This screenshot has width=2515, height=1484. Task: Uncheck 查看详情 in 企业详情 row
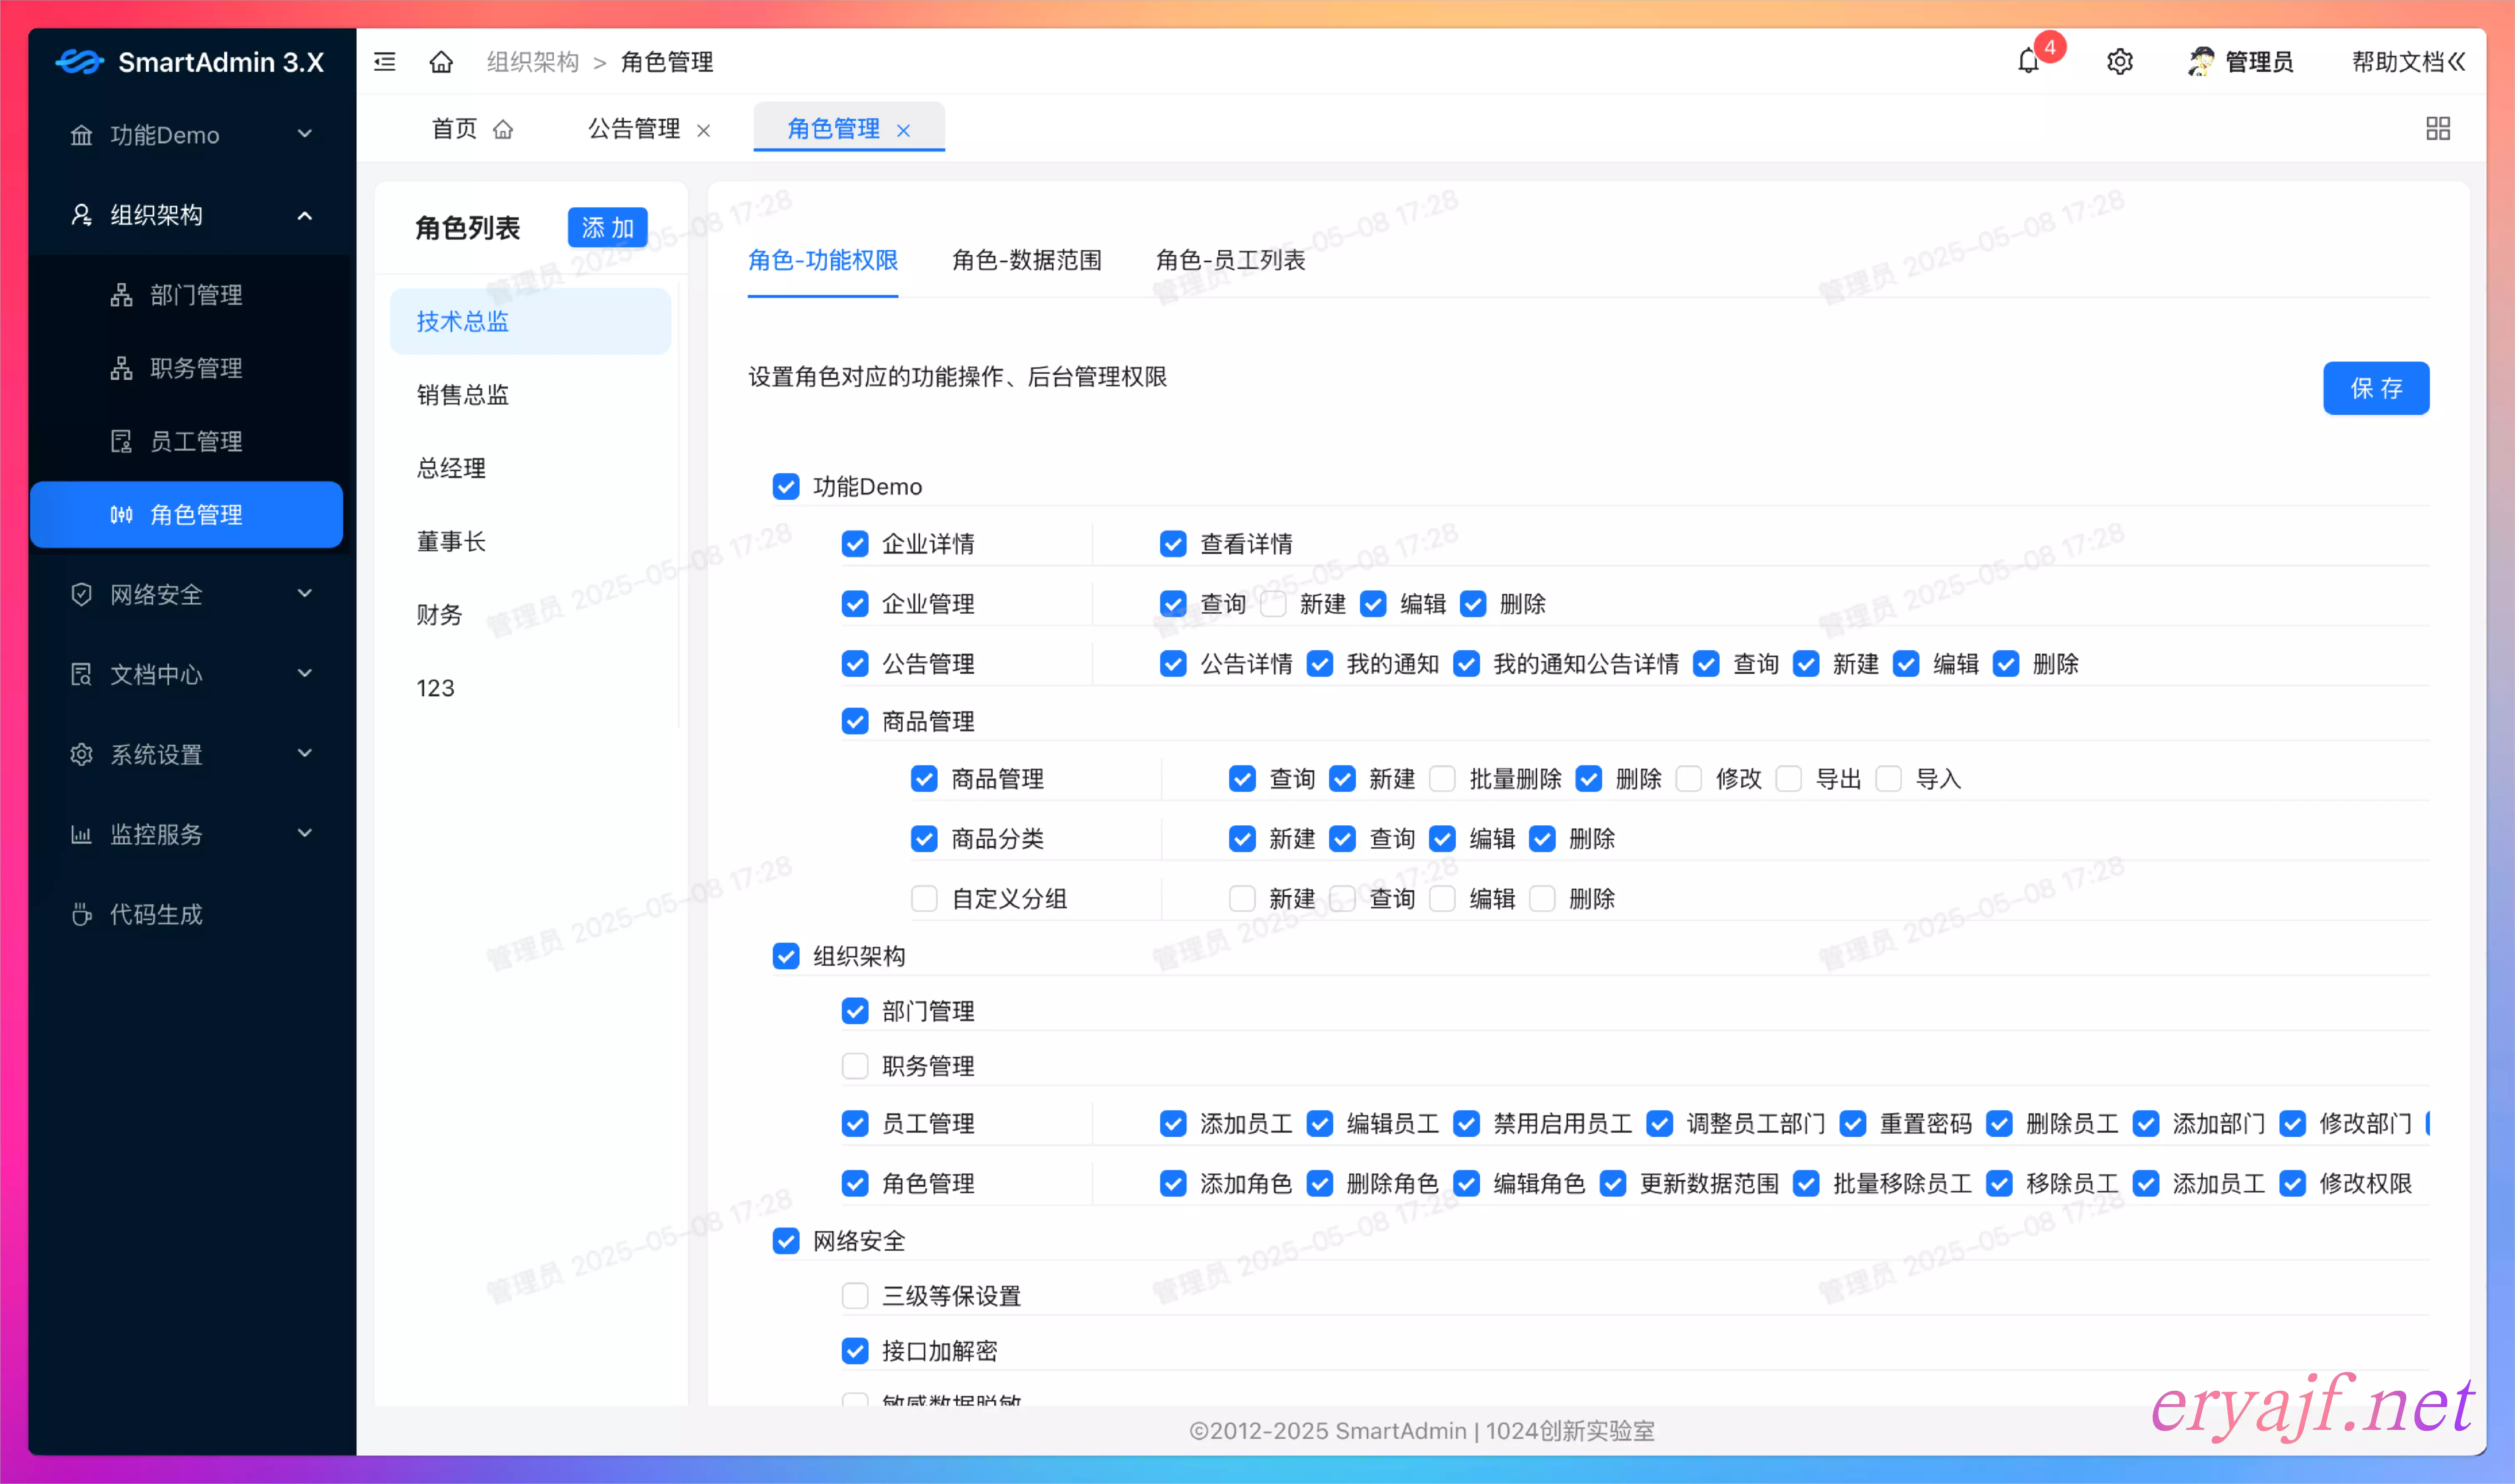1173,544
